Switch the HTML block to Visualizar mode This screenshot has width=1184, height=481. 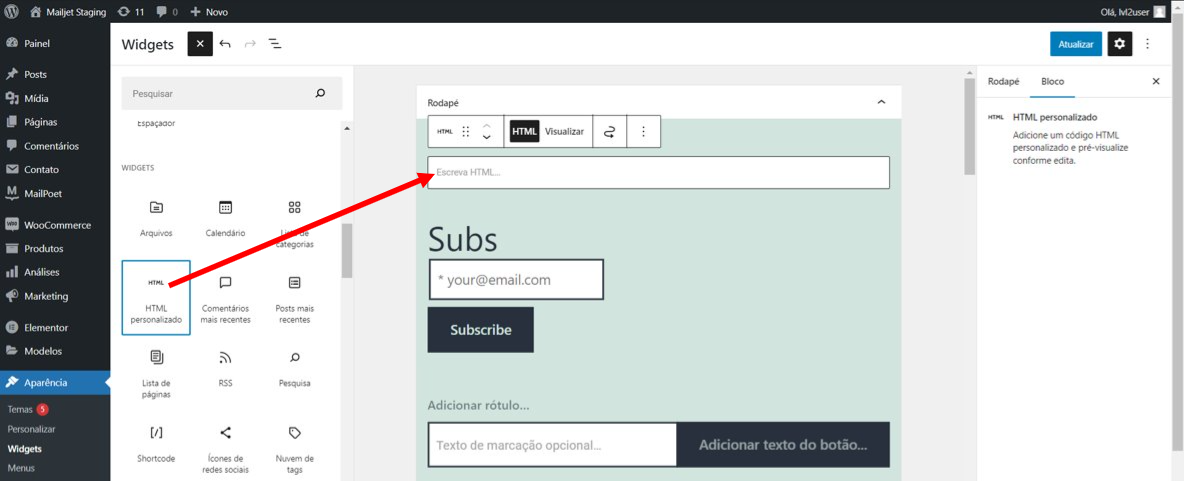(564, 131)
